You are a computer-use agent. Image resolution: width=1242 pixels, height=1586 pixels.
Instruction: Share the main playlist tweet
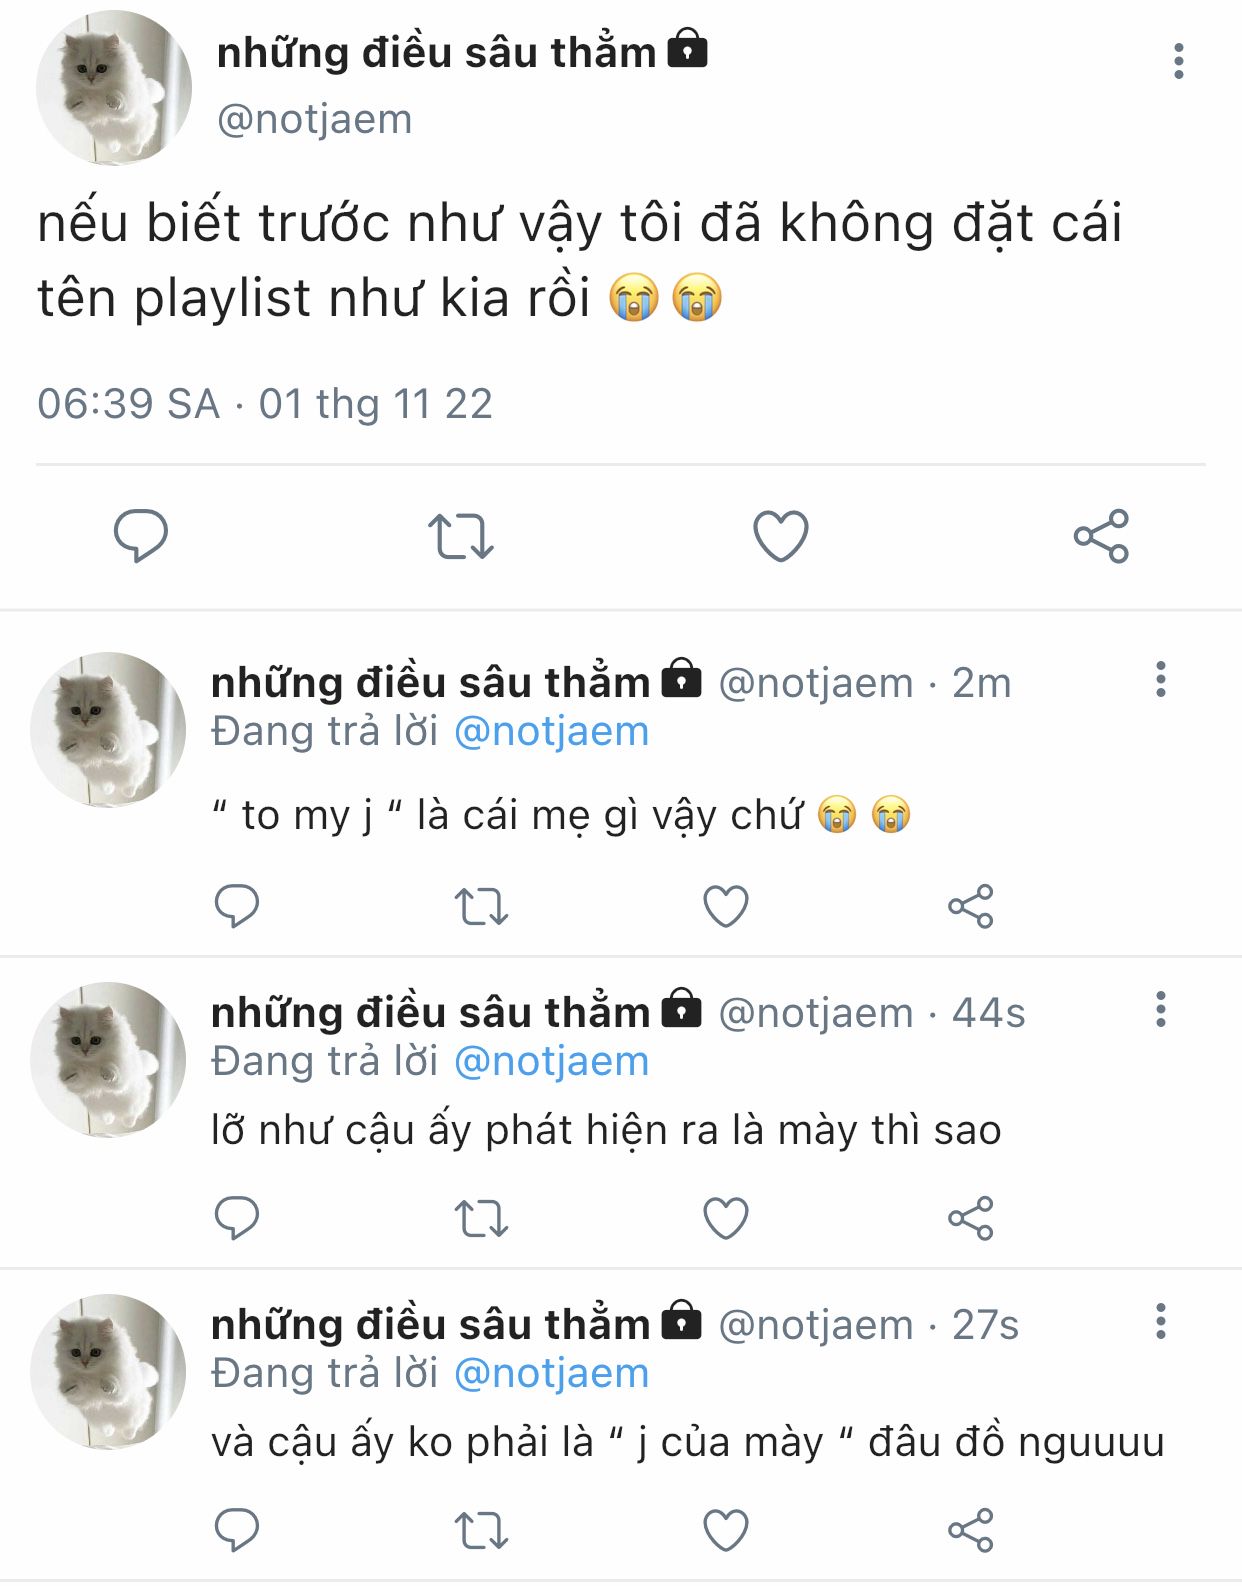coord(1101,536)
